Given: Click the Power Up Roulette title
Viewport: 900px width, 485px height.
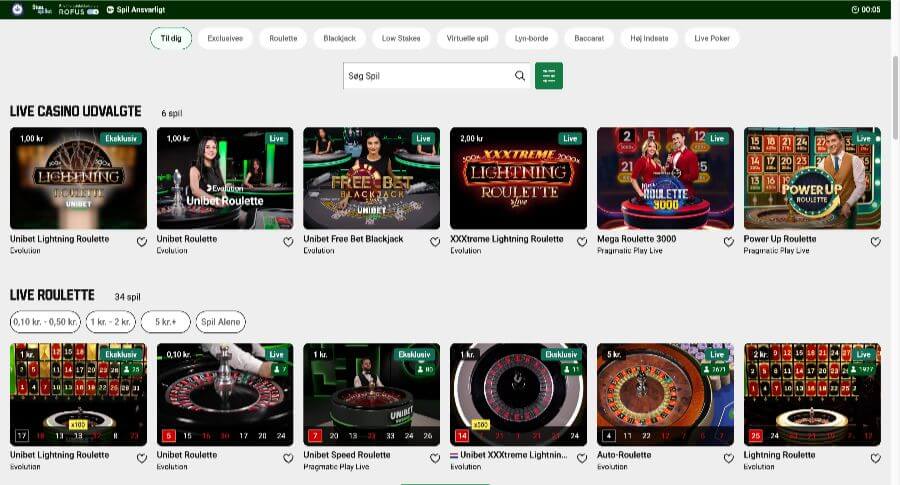Looking at the screenshot, I should coord(779,239).
